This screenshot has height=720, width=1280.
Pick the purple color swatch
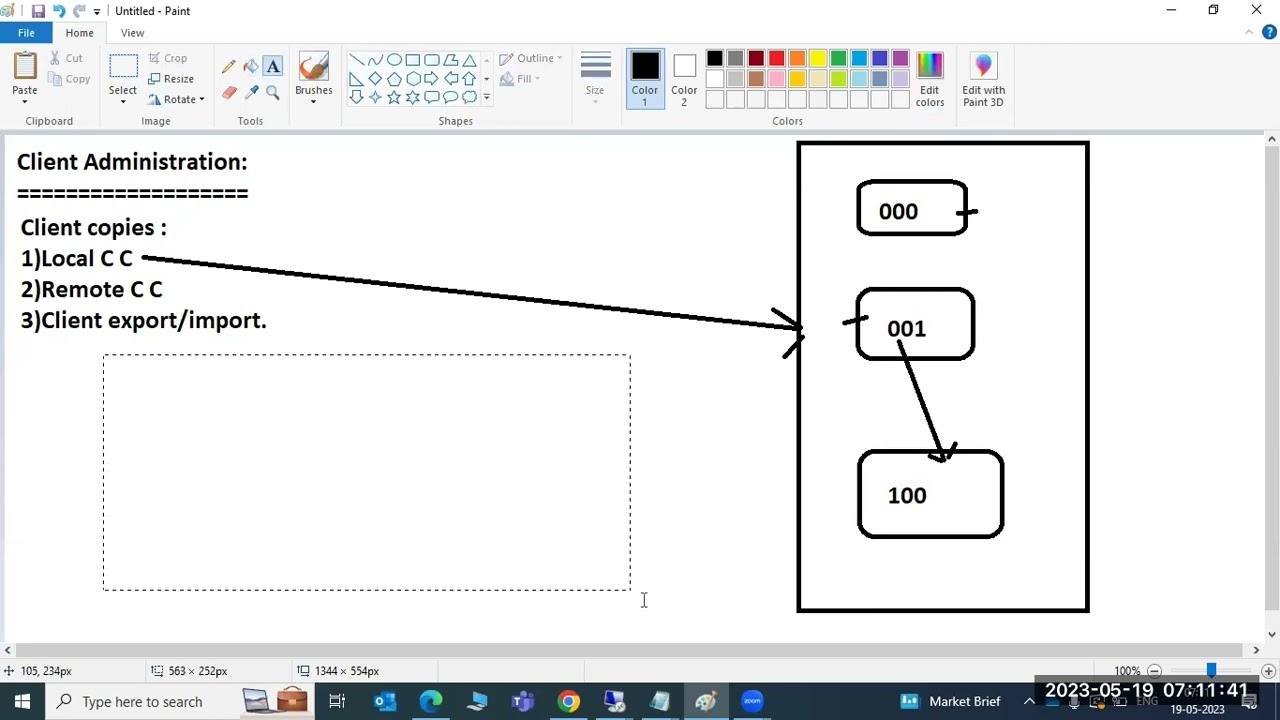(900, 59)
